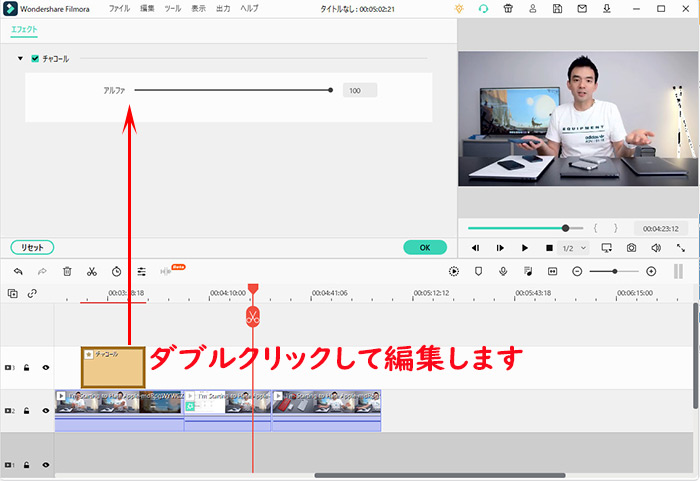Image resolution: width=700 pixels, height=481 pixels.
Task: Click the リセット button
Action: point(32,247)
